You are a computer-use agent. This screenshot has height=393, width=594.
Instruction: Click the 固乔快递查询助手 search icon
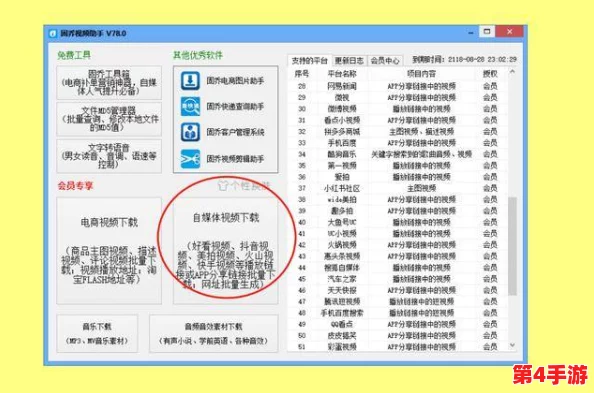point(190,106)
